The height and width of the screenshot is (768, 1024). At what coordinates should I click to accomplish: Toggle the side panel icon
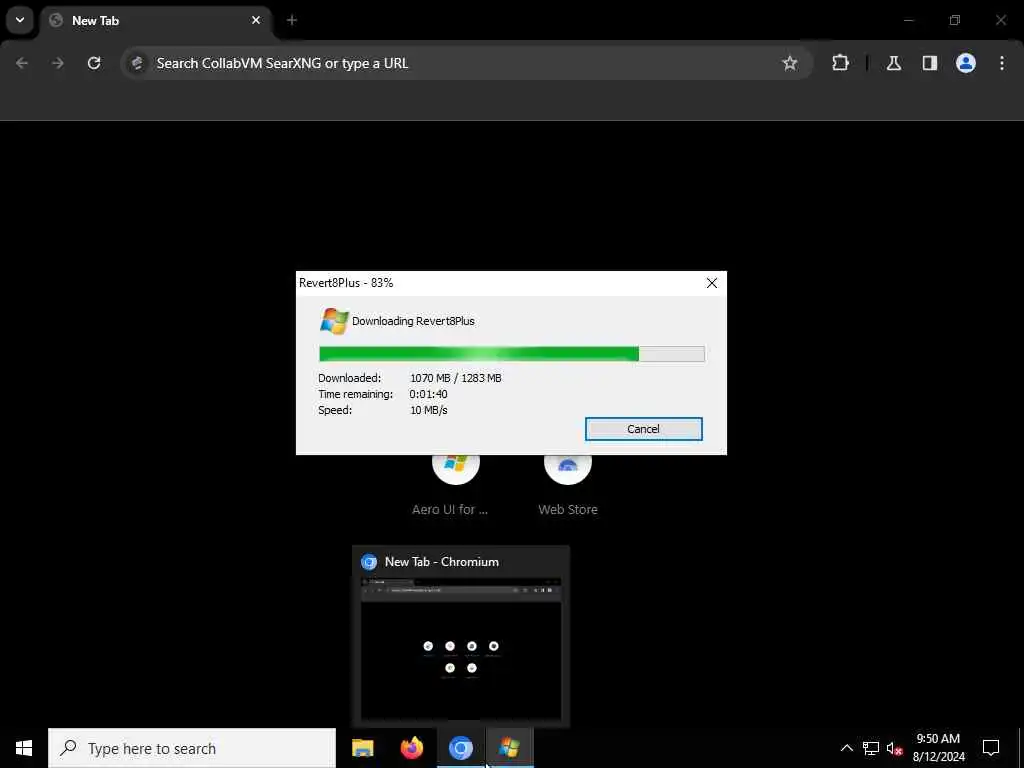(x=929, y=63)
